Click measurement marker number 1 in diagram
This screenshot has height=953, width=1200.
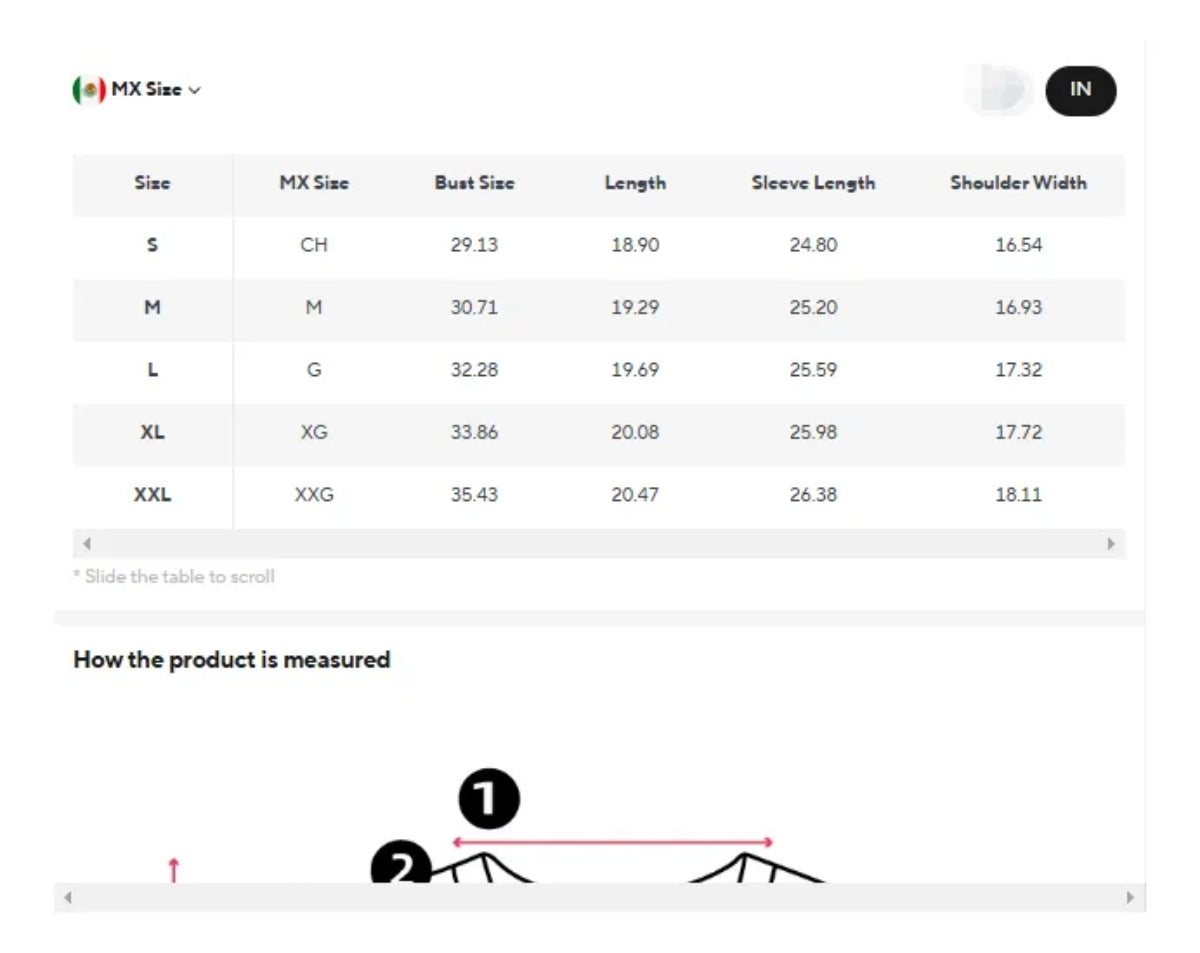click(488, 800)
